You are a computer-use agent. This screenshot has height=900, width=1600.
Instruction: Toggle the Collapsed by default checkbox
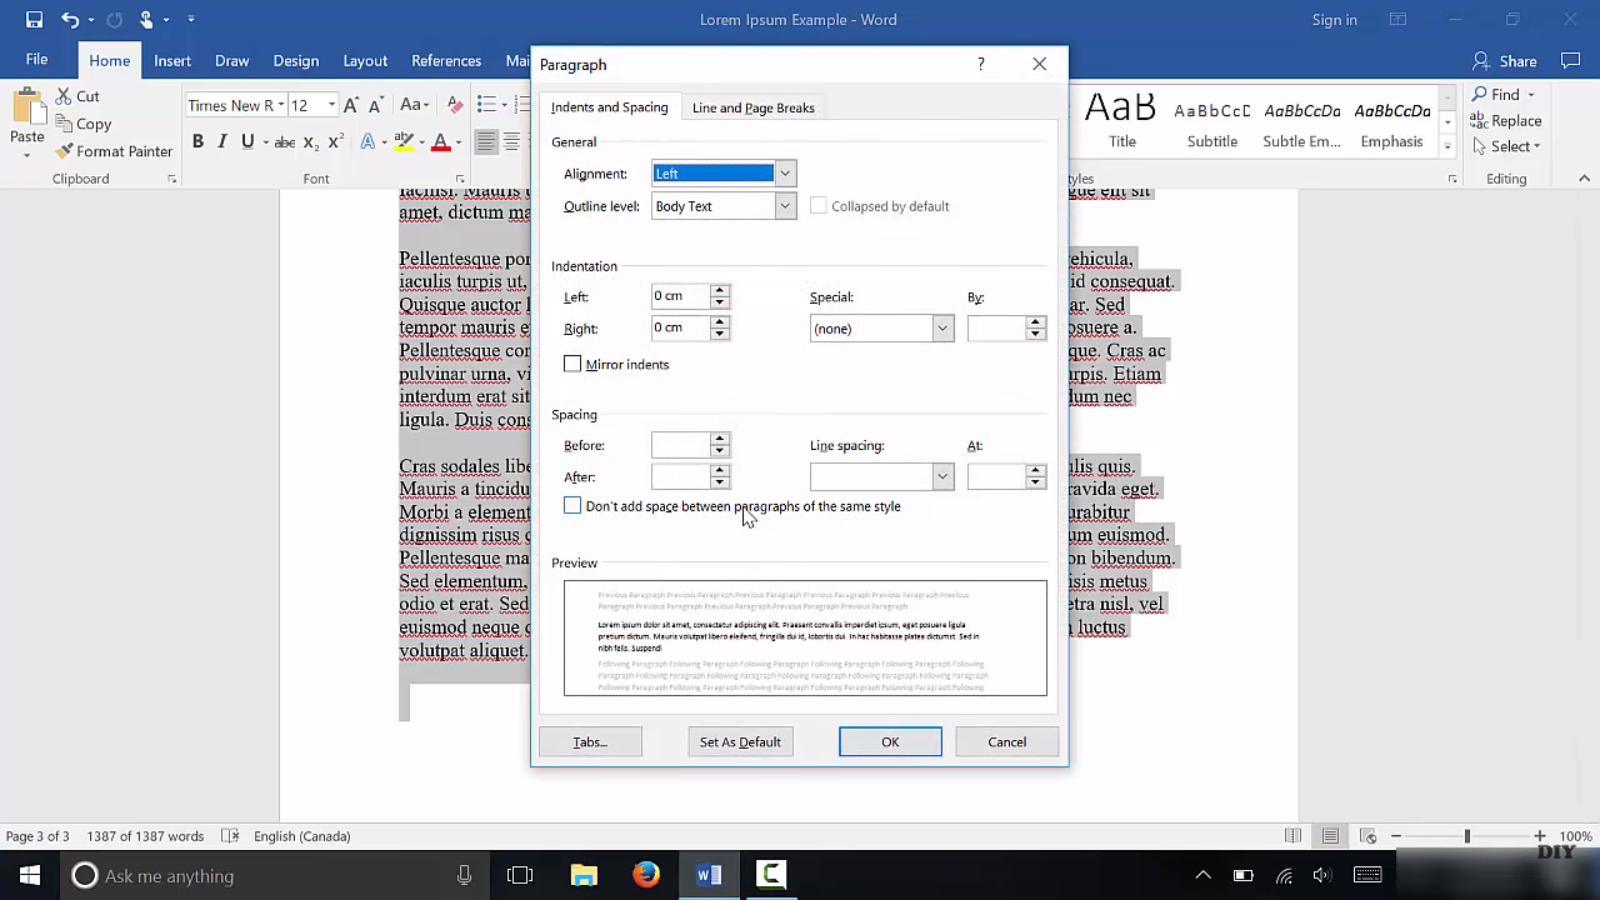(818, 206)
